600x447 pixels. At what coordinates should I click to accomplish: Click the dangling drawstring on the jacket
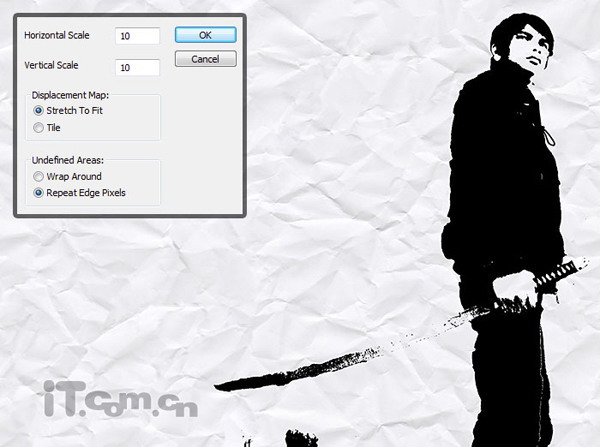[x=548, y=136]
